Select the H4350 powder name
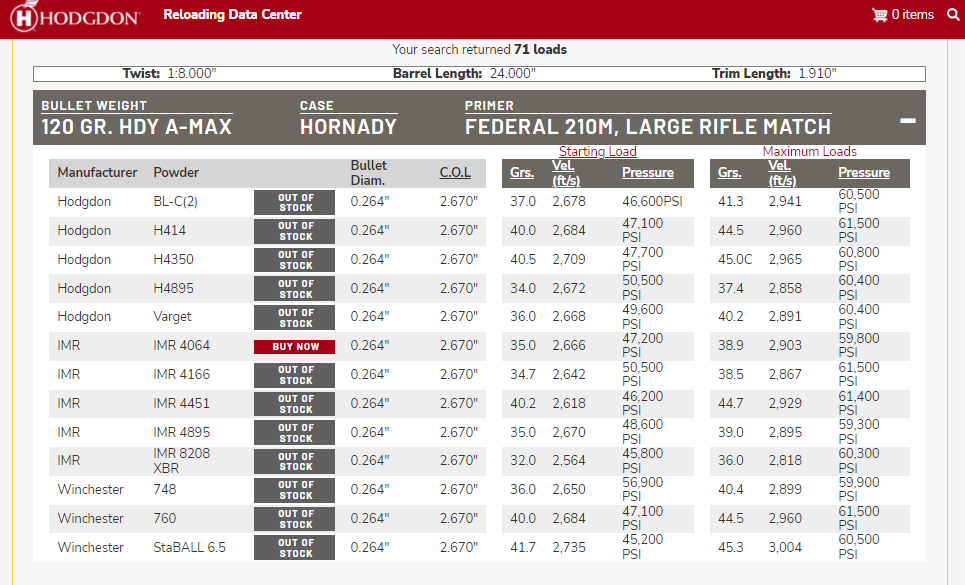Screen dimensions: 965x585 pos(174,260)
